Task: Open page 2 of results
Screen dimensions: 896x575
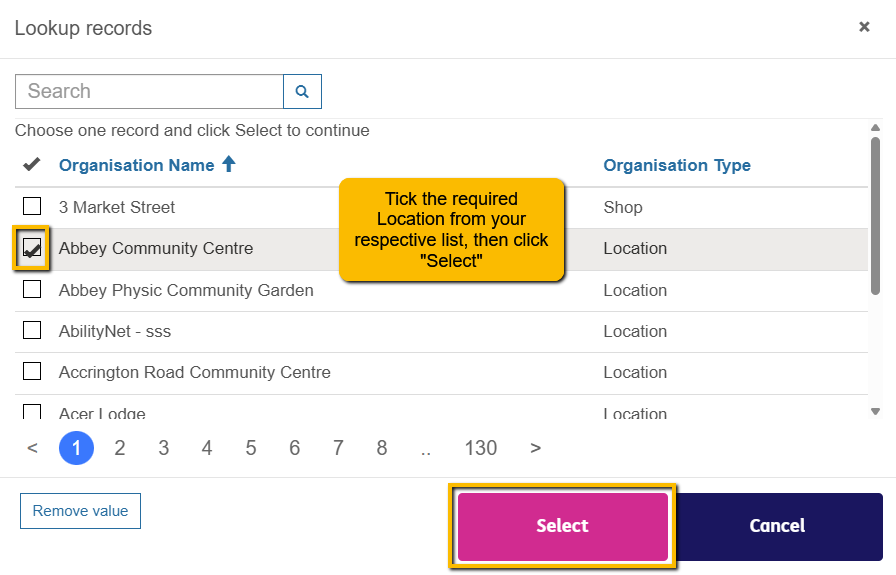Action: [x=120, y=448]
